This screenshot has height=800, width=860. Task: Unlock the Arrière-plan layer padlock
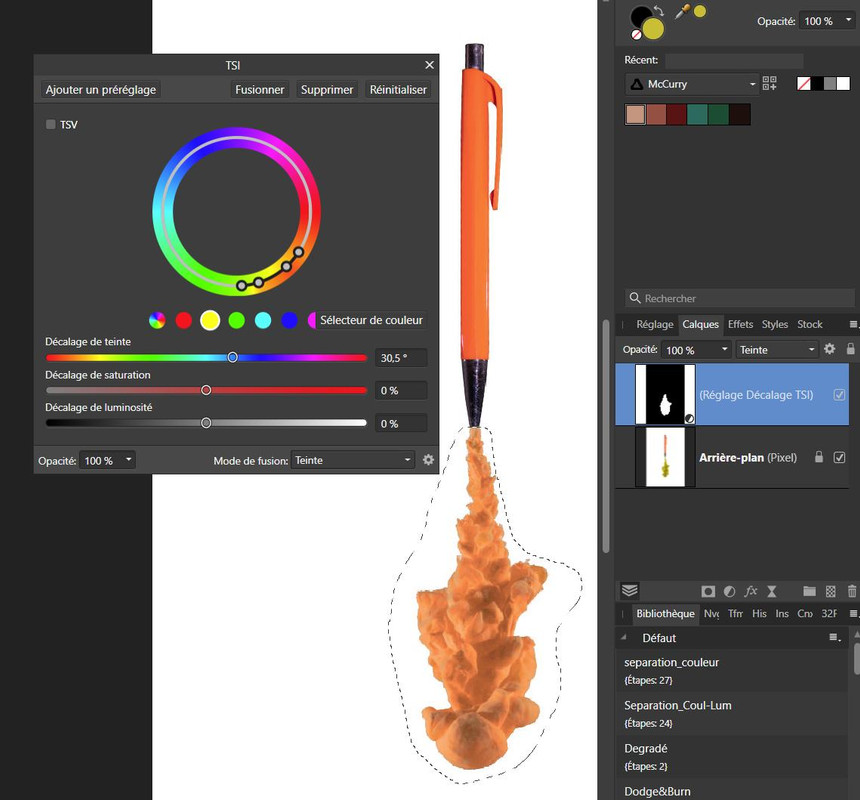[x=819, y=457]
